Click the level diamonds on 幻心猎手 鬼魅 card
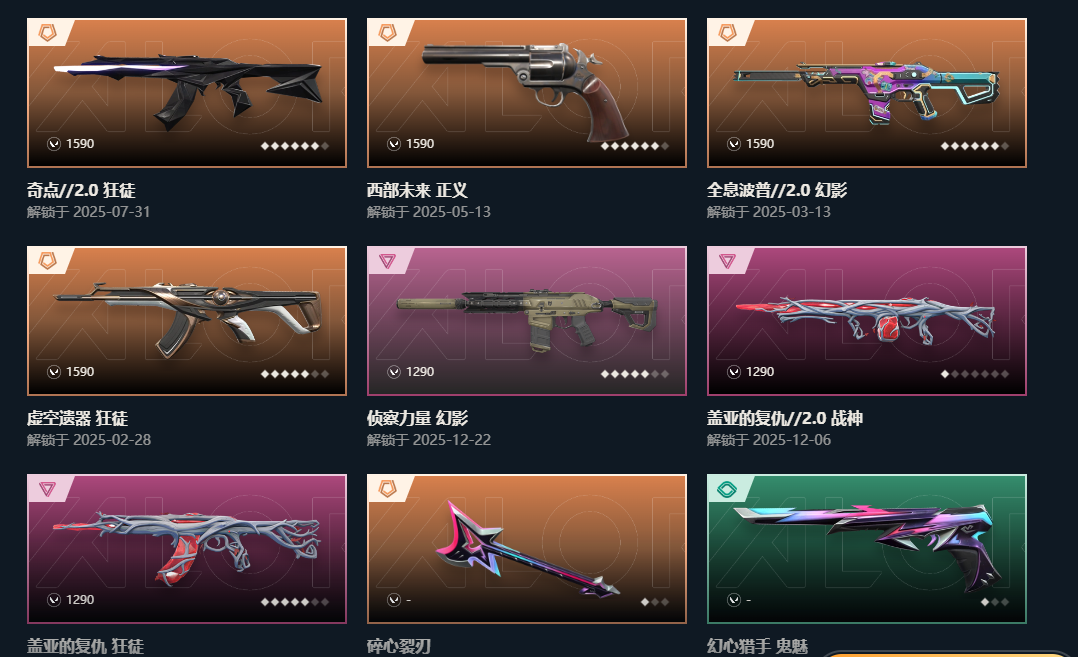 point(995,602)
